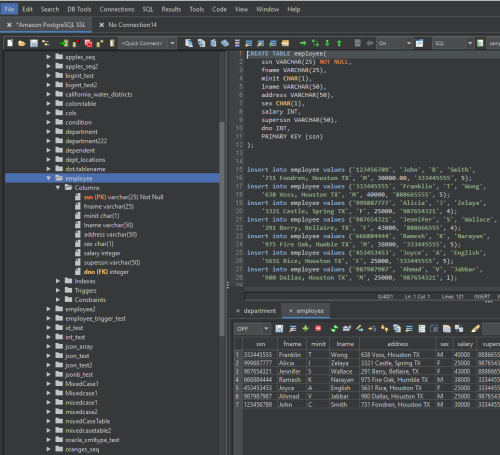Click the schema browser tree icon

point(46,43)
